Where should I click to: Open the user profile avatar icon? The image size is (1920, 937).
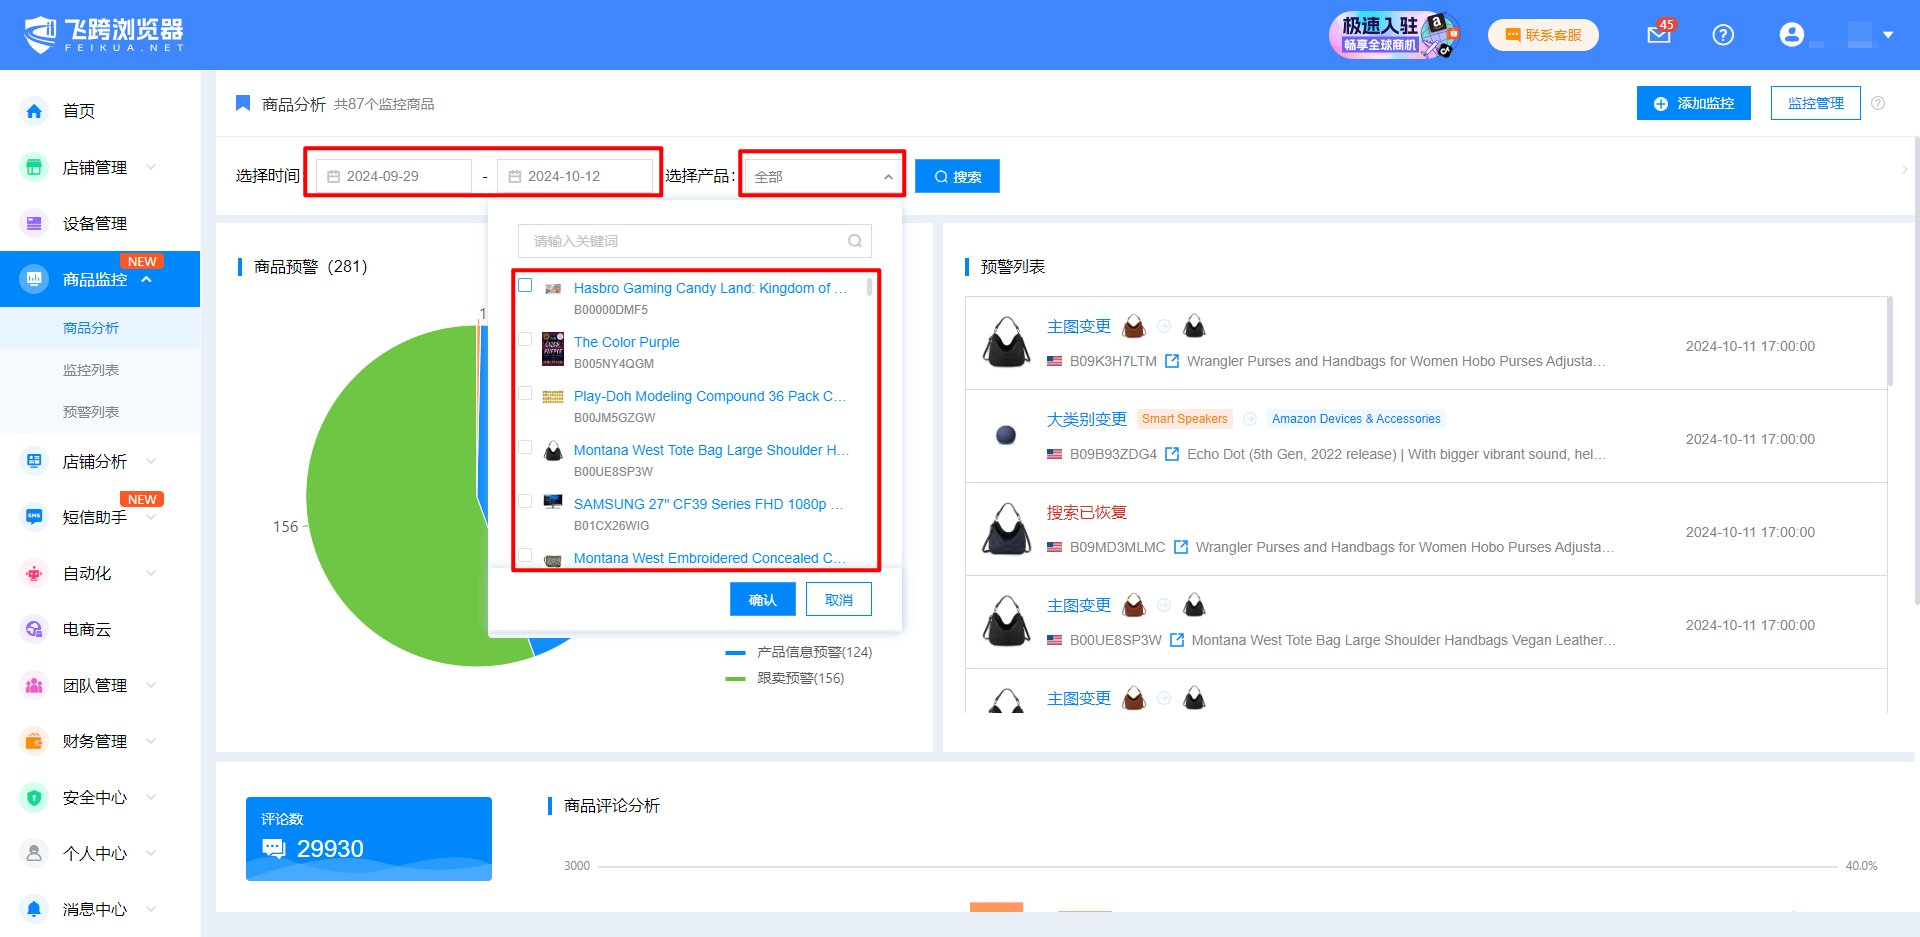(x=1791, y=35)
